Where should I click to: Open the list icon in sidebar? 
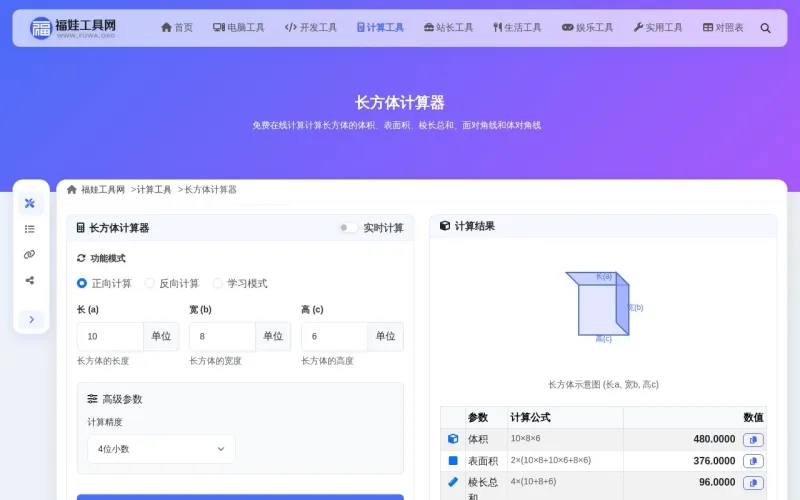point(30,229)
